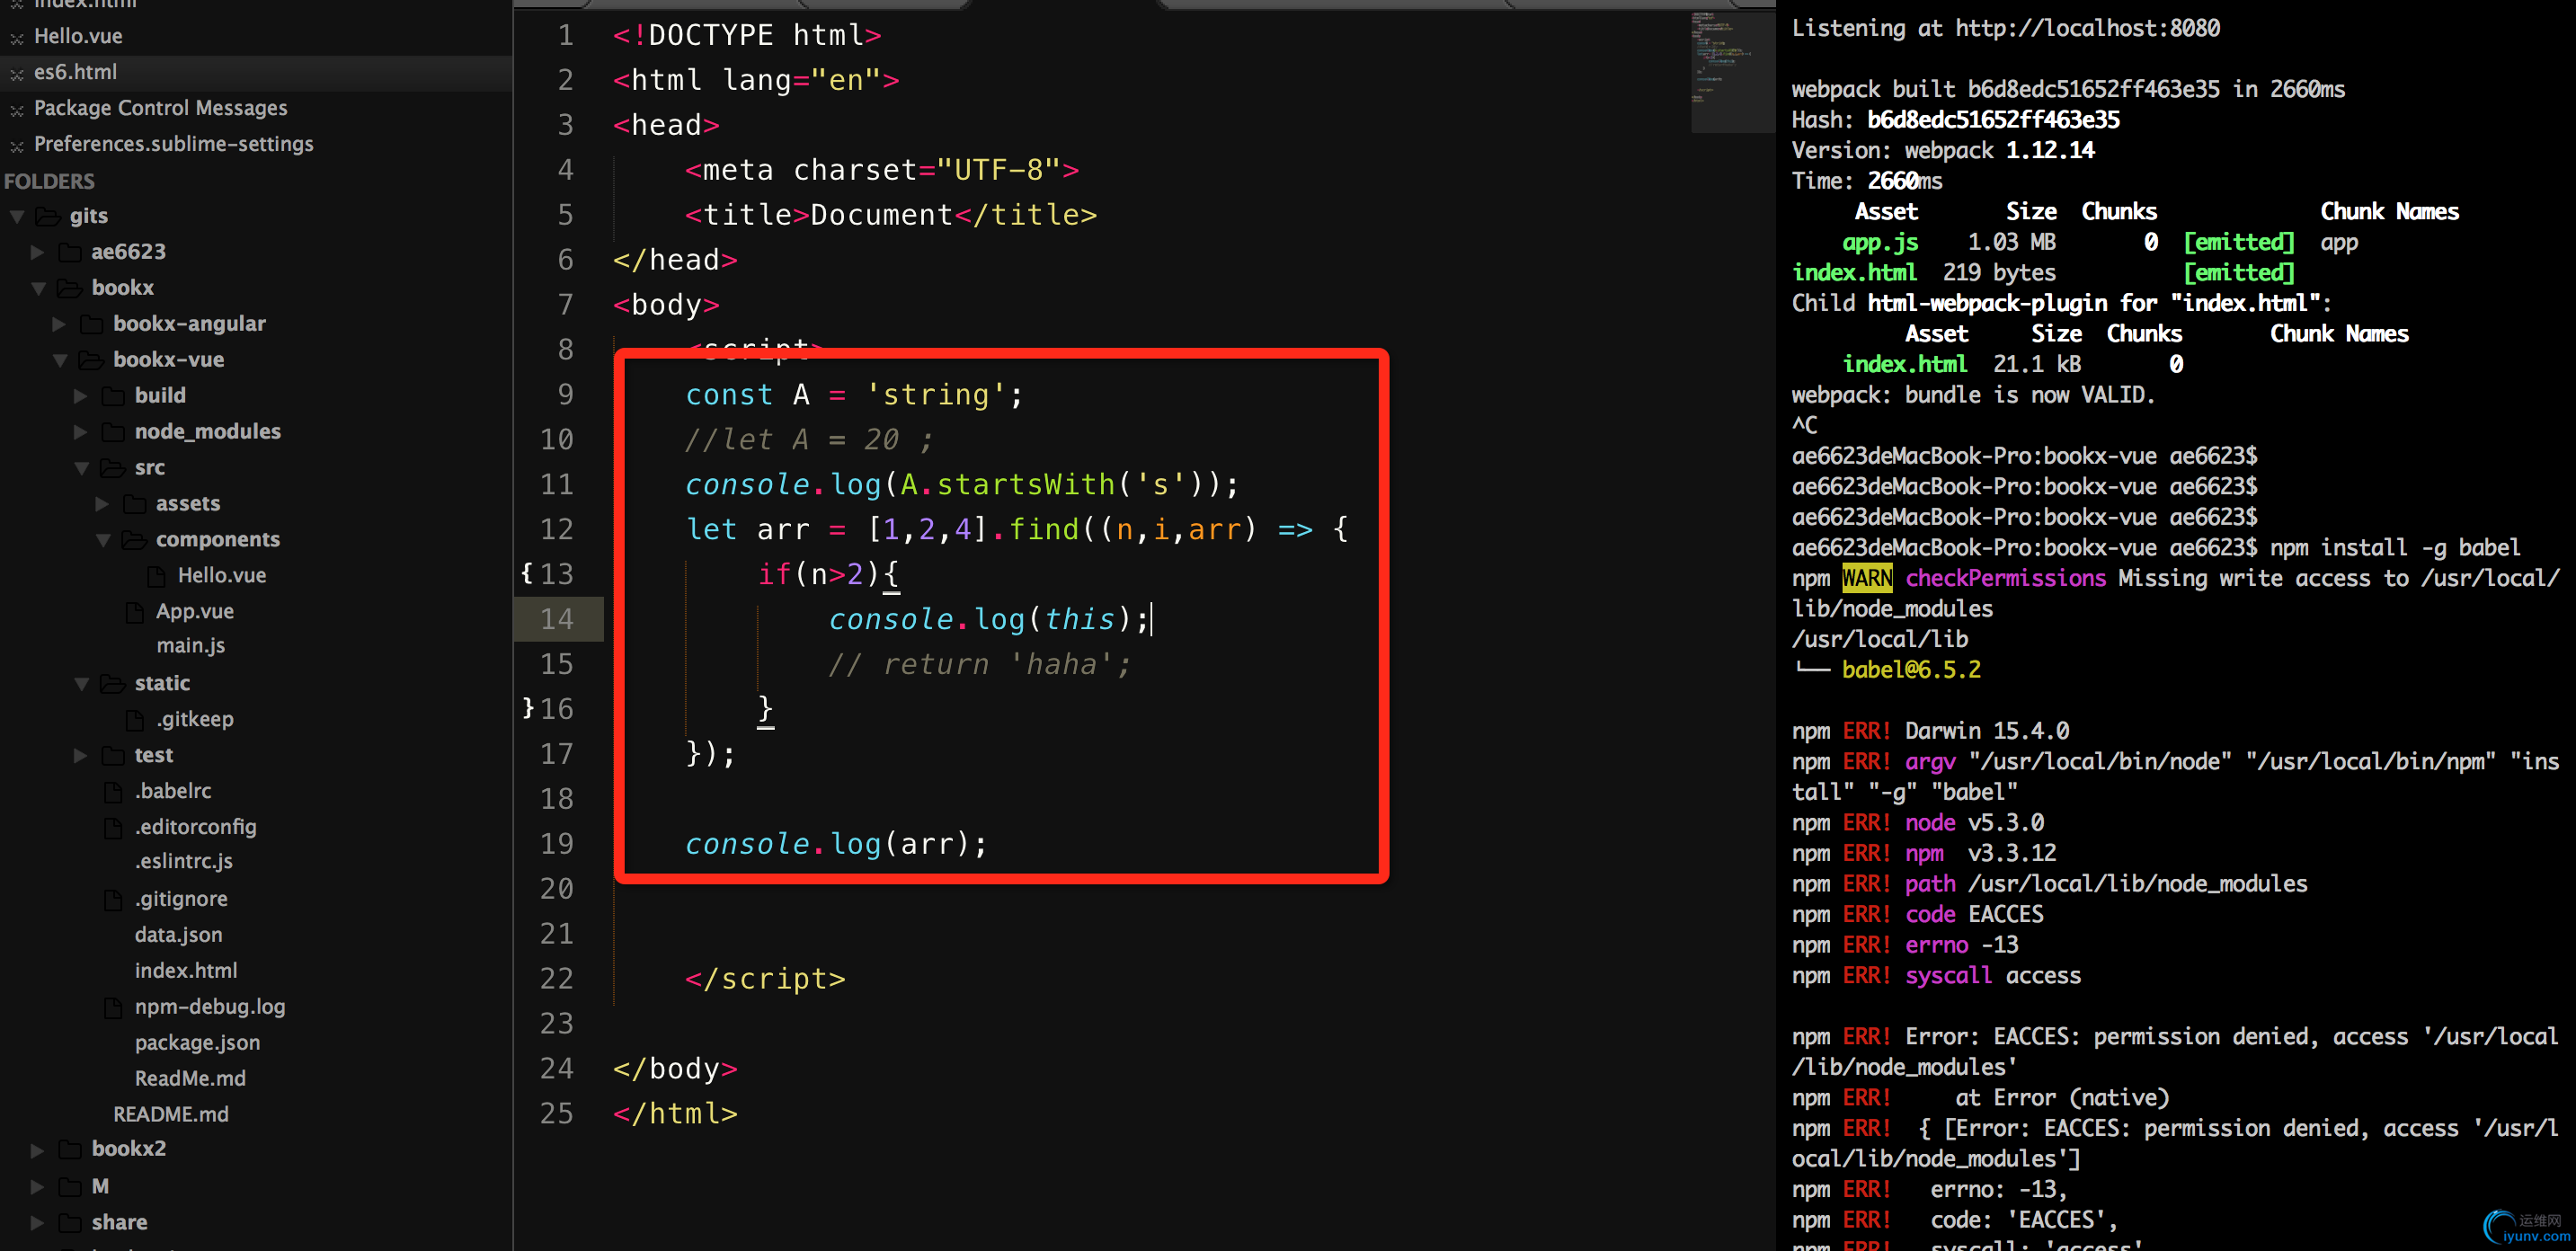This screenshot has height=1251, width=2576.
Task: Select es6.html in open files
Action: [75, 72]
